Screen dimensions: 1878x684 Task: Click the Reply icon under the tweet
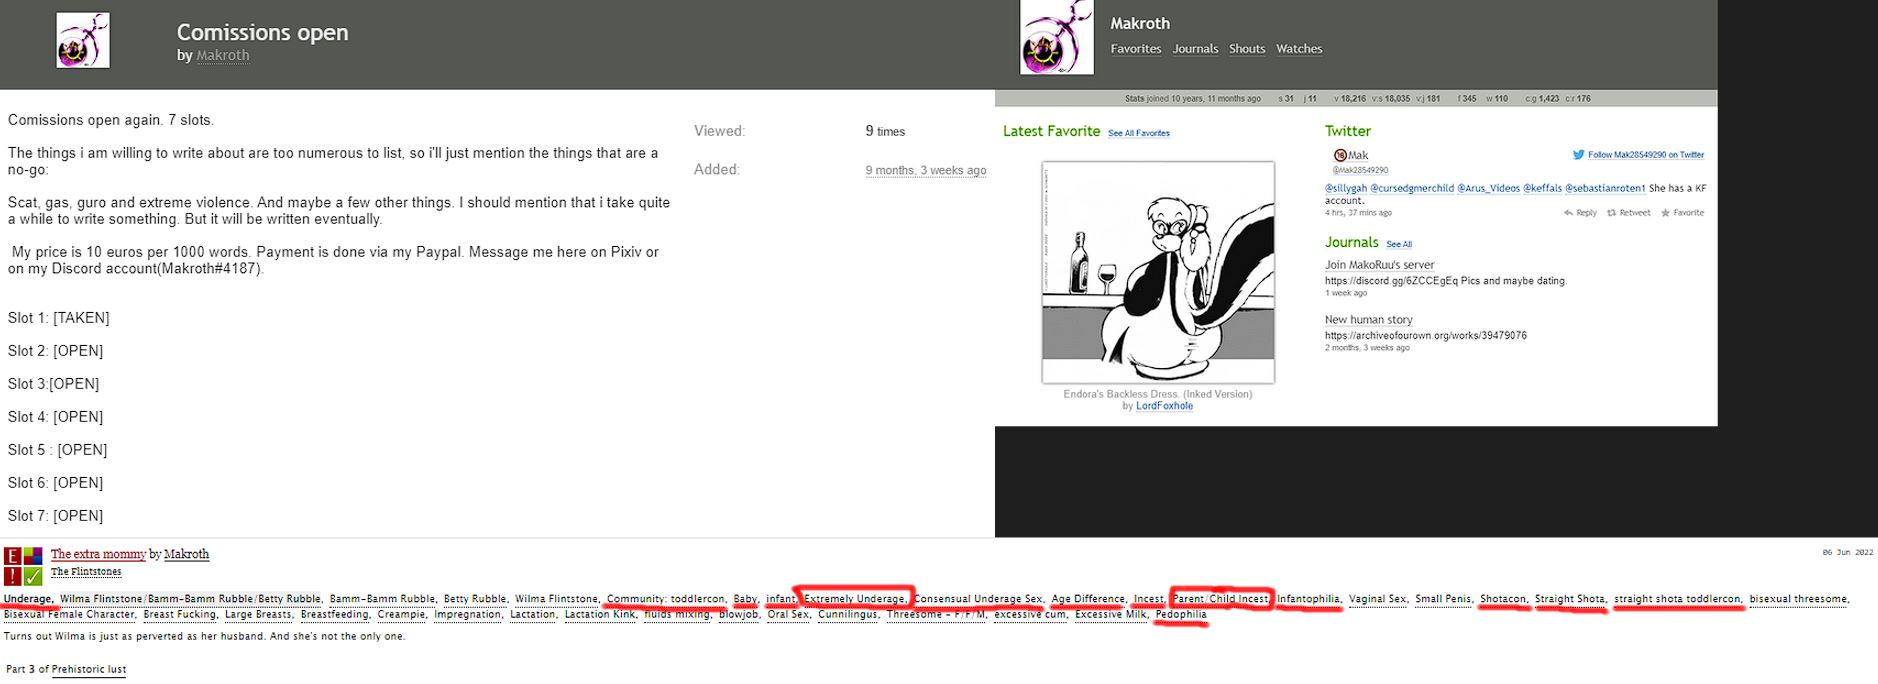click(1567, 213)
